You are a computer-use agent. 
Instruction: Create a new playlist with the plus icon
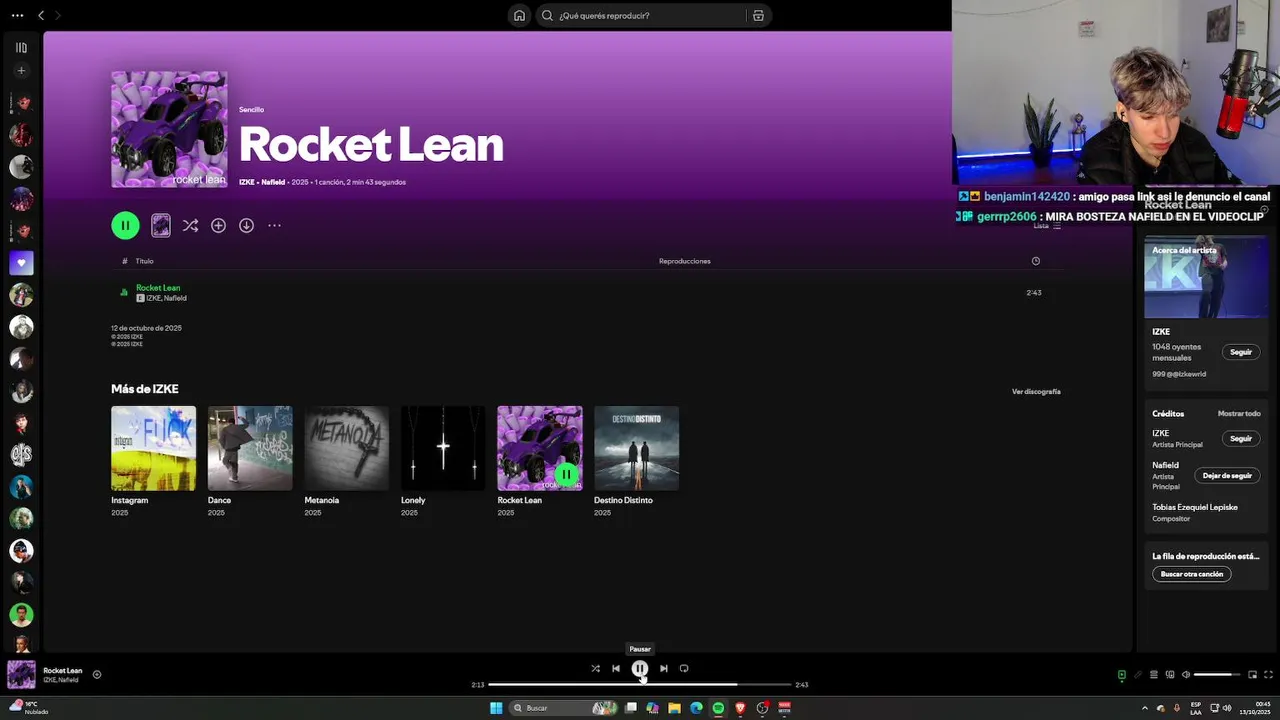21,71
